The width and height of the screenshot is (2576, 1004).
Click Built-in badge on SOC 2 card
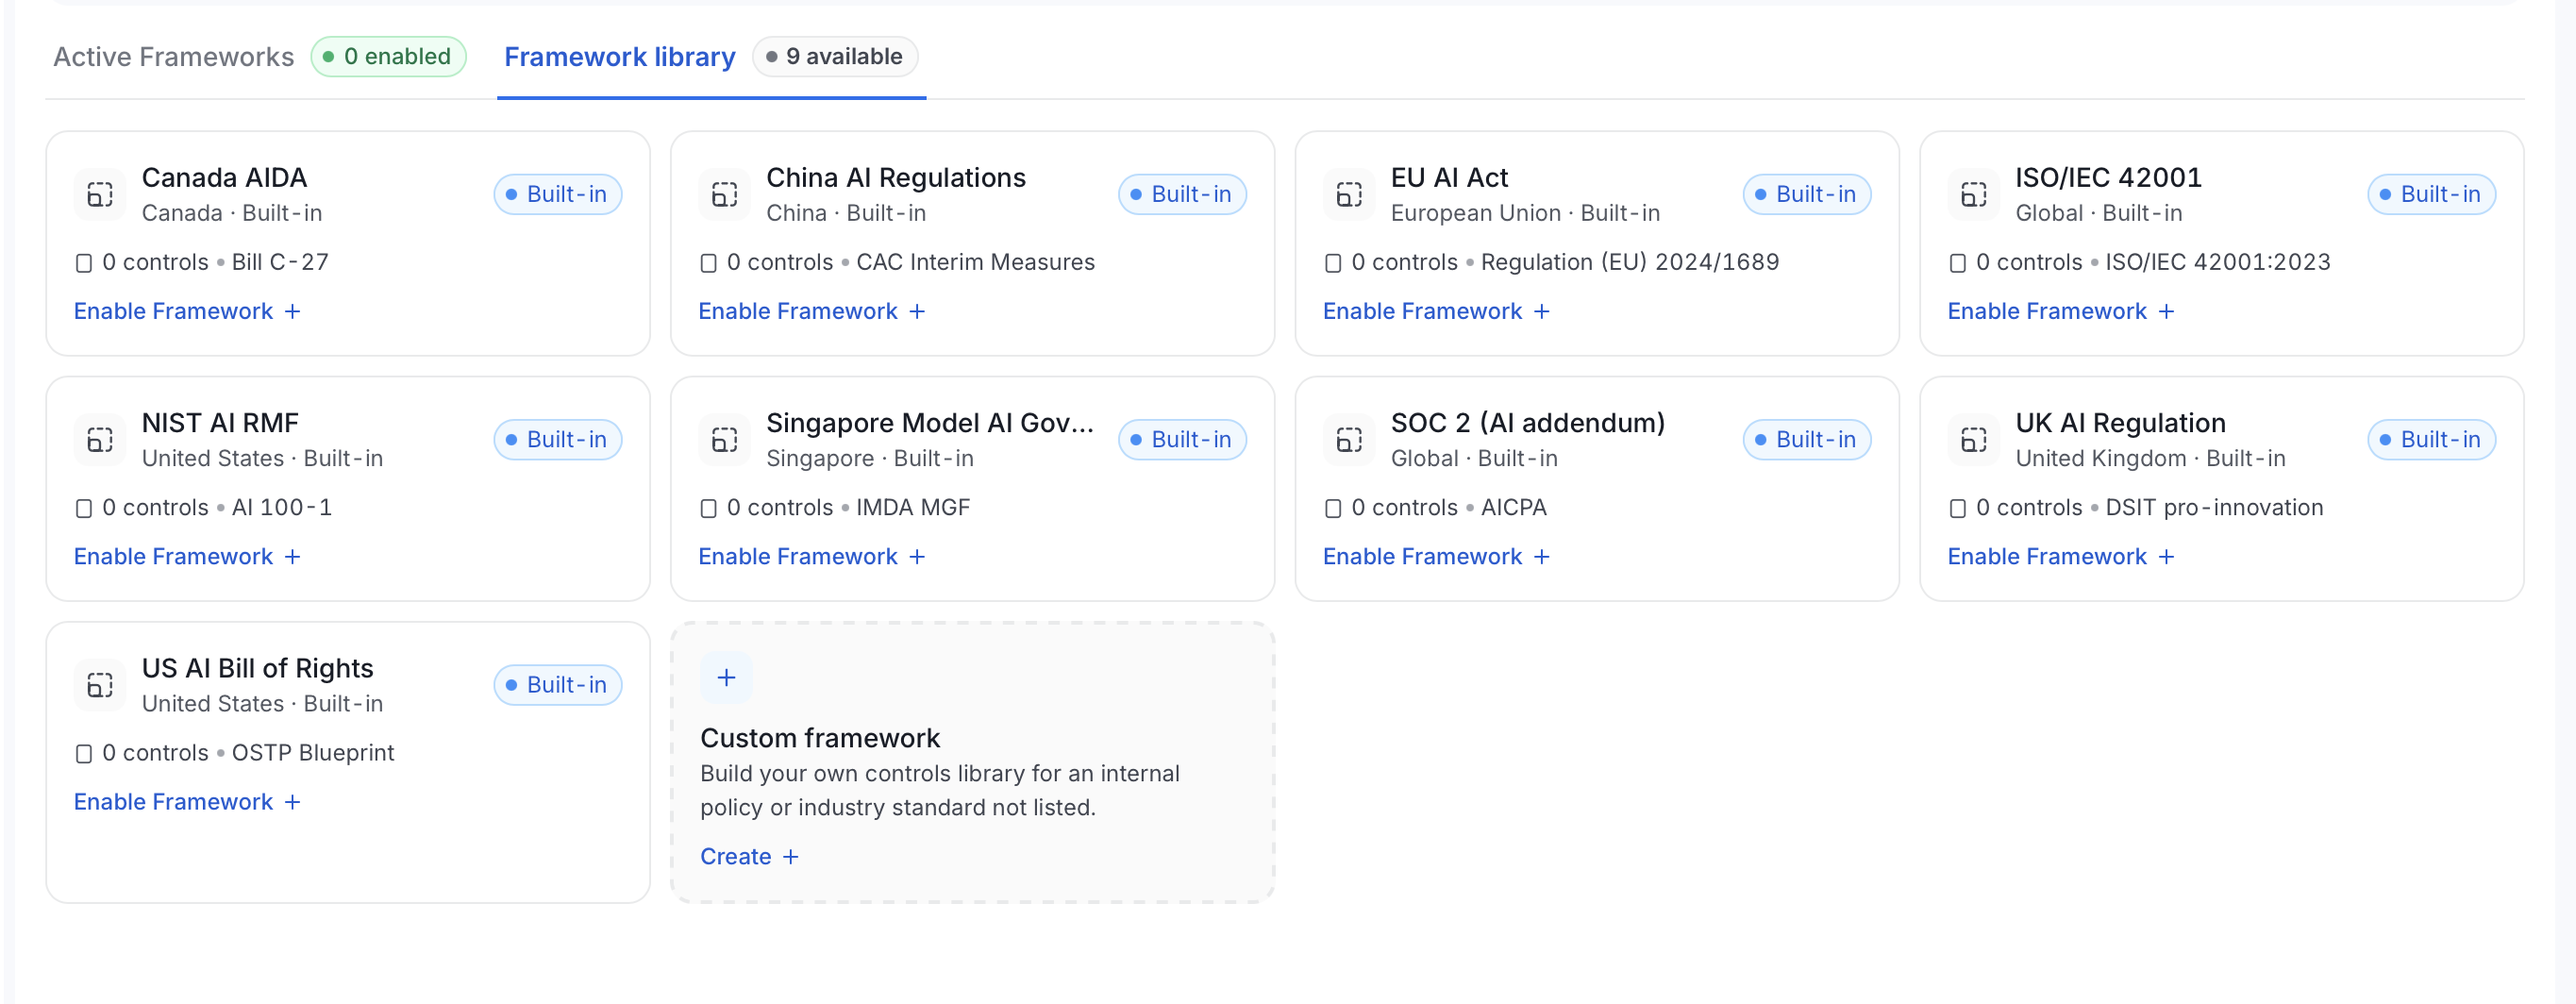(1807, 439)
